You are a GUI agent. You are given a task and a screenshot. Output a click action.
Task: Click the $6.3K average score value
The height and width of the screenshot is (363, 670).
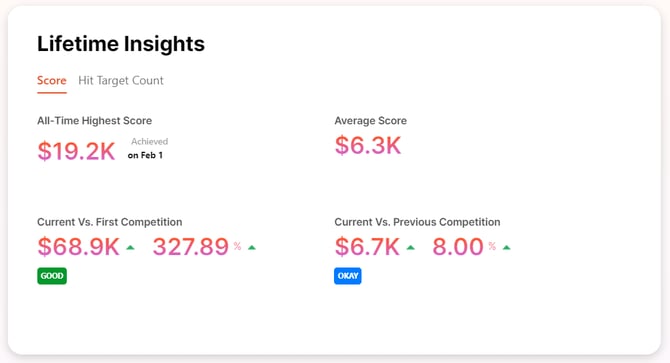(x=368, y=145)
